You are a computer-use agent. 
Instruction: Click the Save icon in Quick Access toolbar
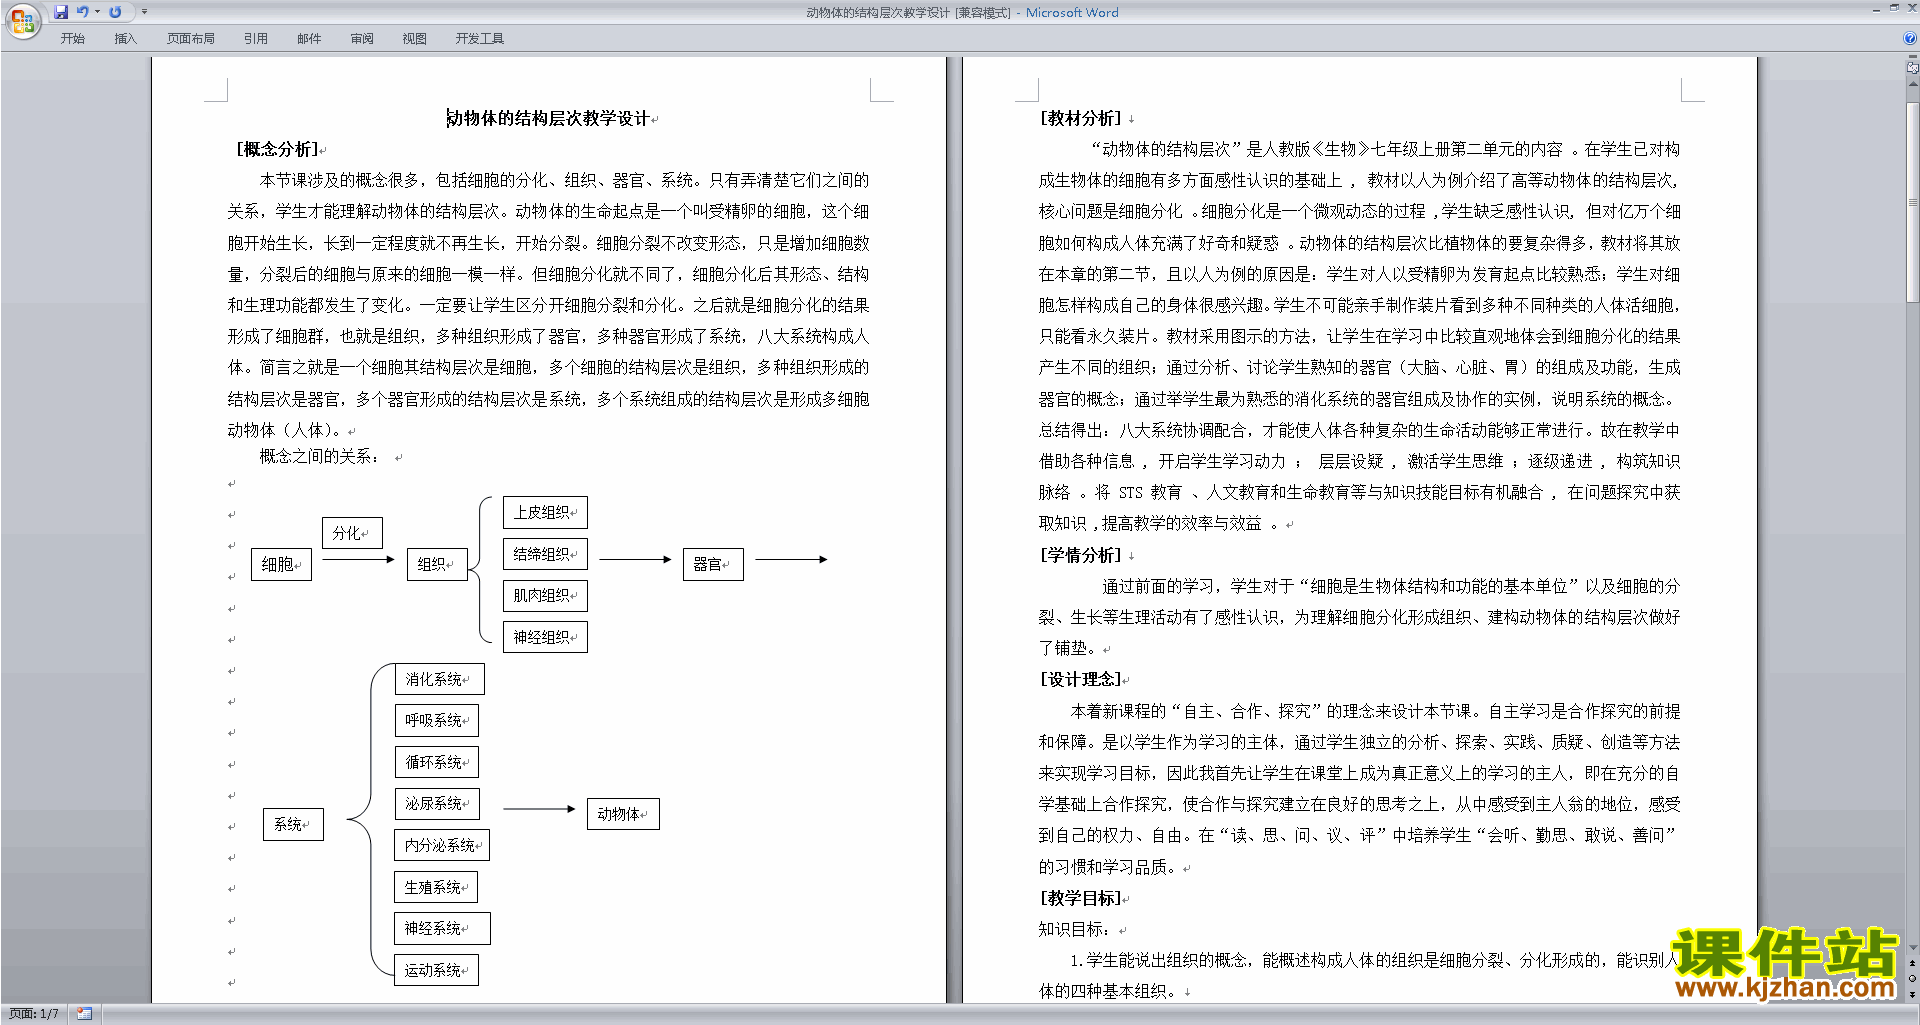click(x=61, y=12)
